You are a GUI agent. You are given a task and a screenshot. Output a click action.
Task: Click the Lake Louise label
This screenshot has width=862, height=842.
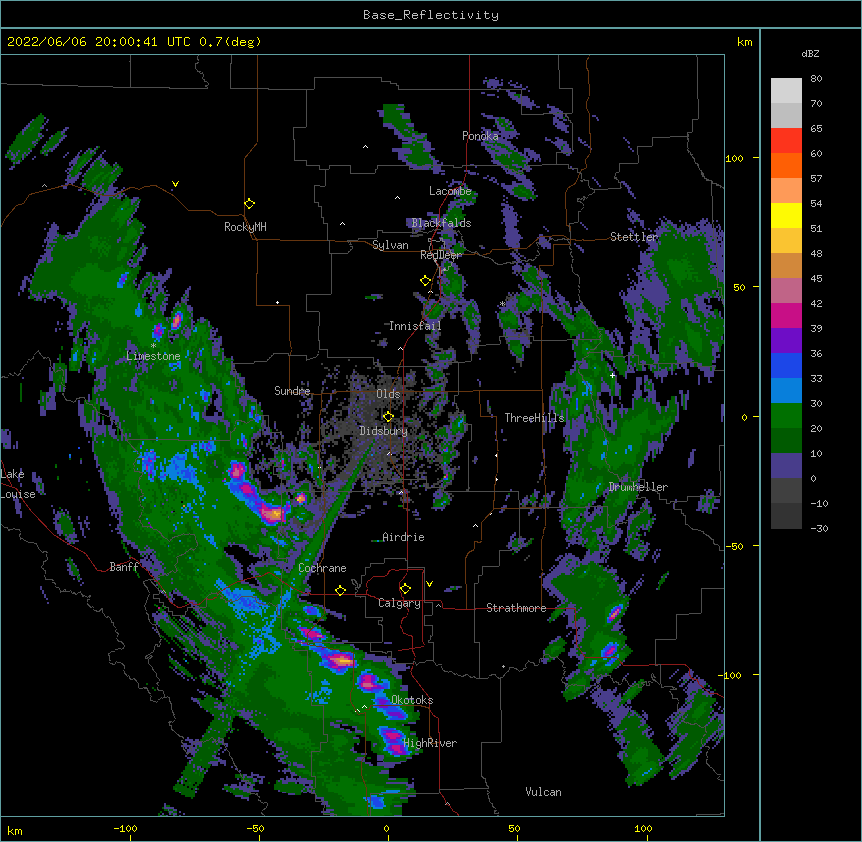[x=18, y=484]
